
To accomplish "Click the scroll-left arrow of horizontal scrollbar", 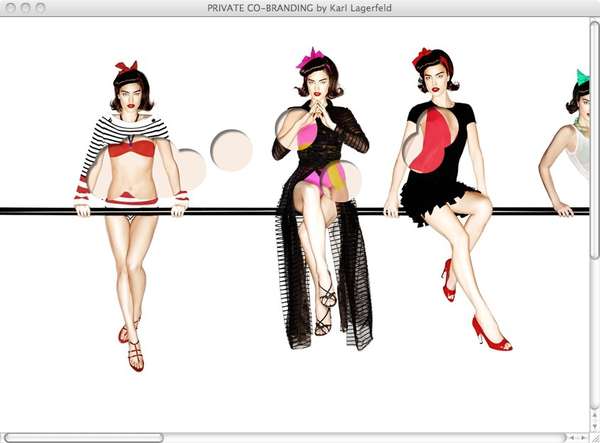I will 572,437.
